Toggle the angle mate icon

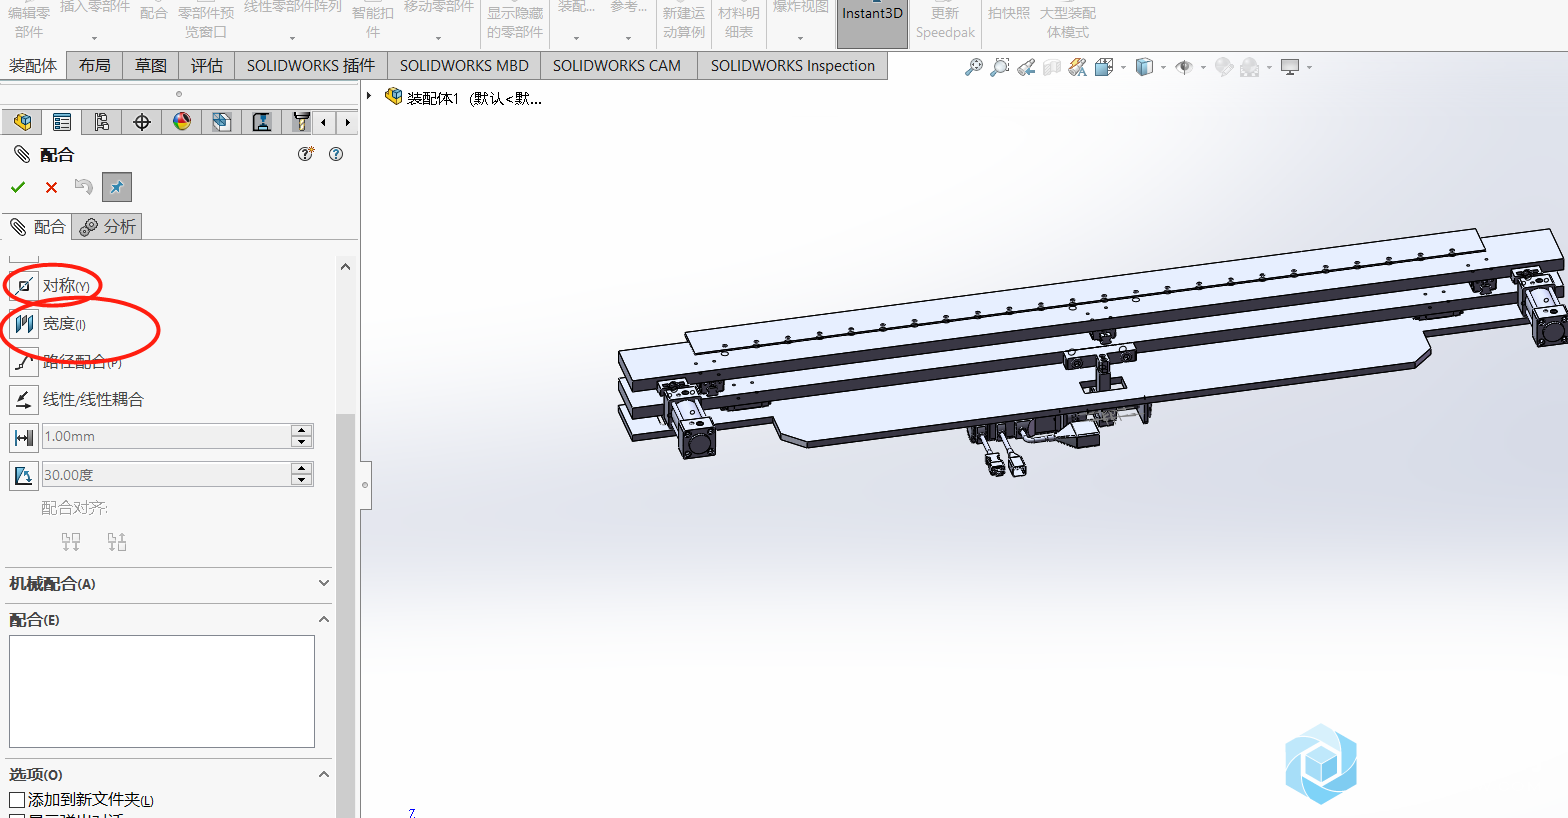pyautogui.click(x=24, y=475)
